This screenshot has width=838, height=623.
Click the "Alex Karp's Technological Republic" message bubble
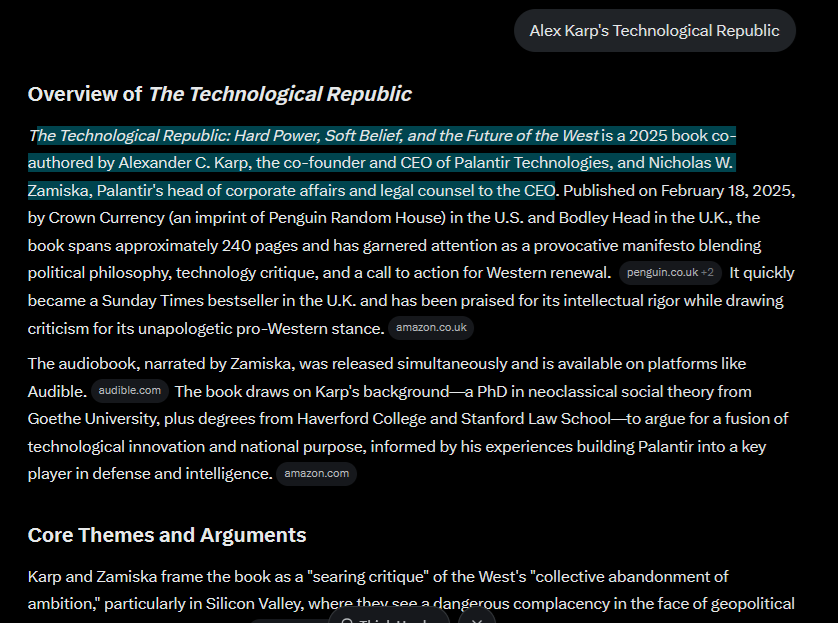655,30
